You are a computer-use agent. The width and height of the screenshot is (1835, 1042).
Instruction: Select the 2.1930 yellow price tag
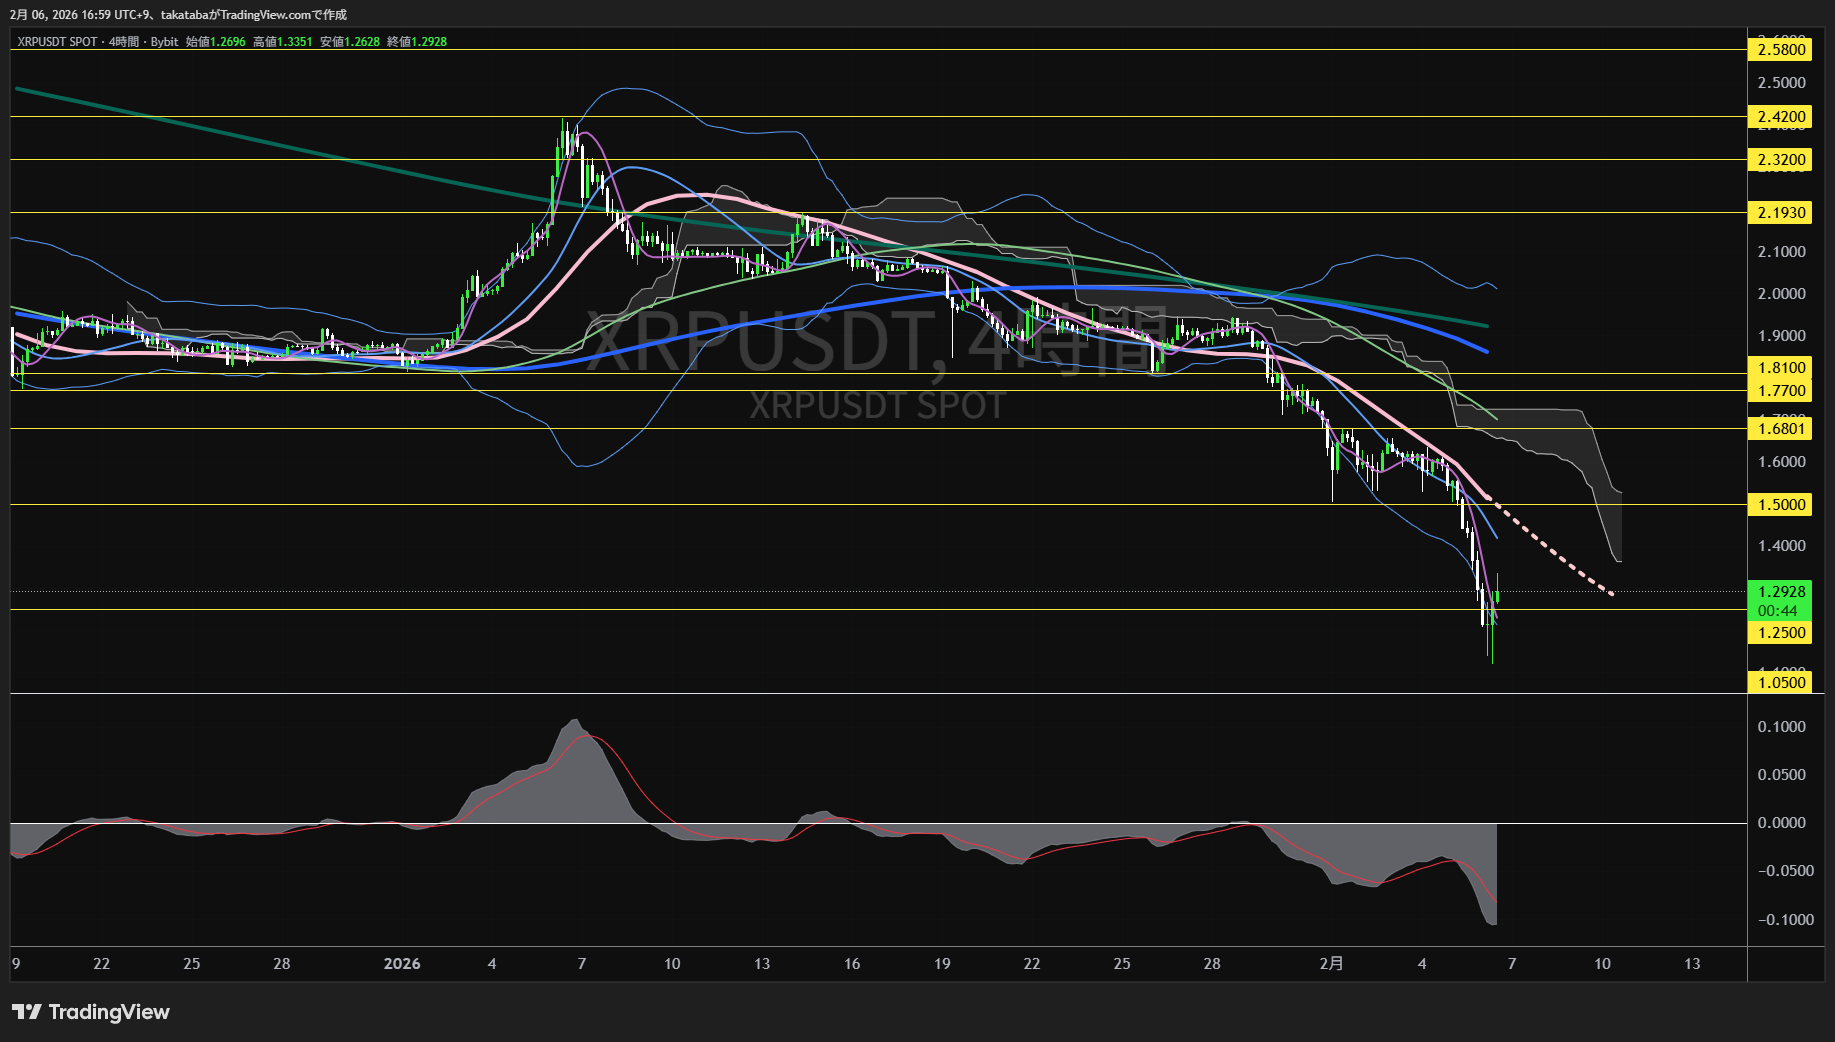pyautogui.click(x=1781, y=213)
